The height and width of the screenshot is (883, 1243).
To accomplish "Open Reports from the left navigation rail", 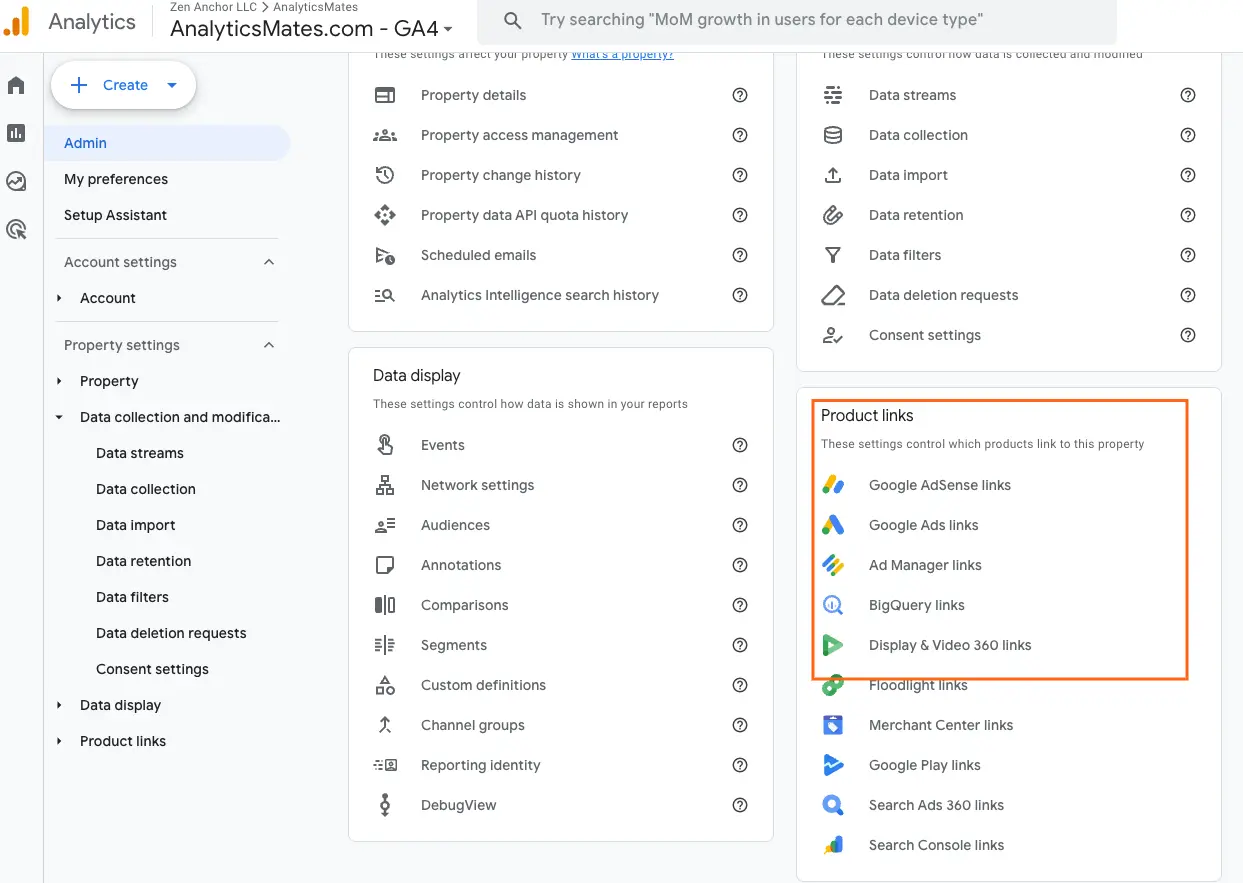I will point(16,133).
